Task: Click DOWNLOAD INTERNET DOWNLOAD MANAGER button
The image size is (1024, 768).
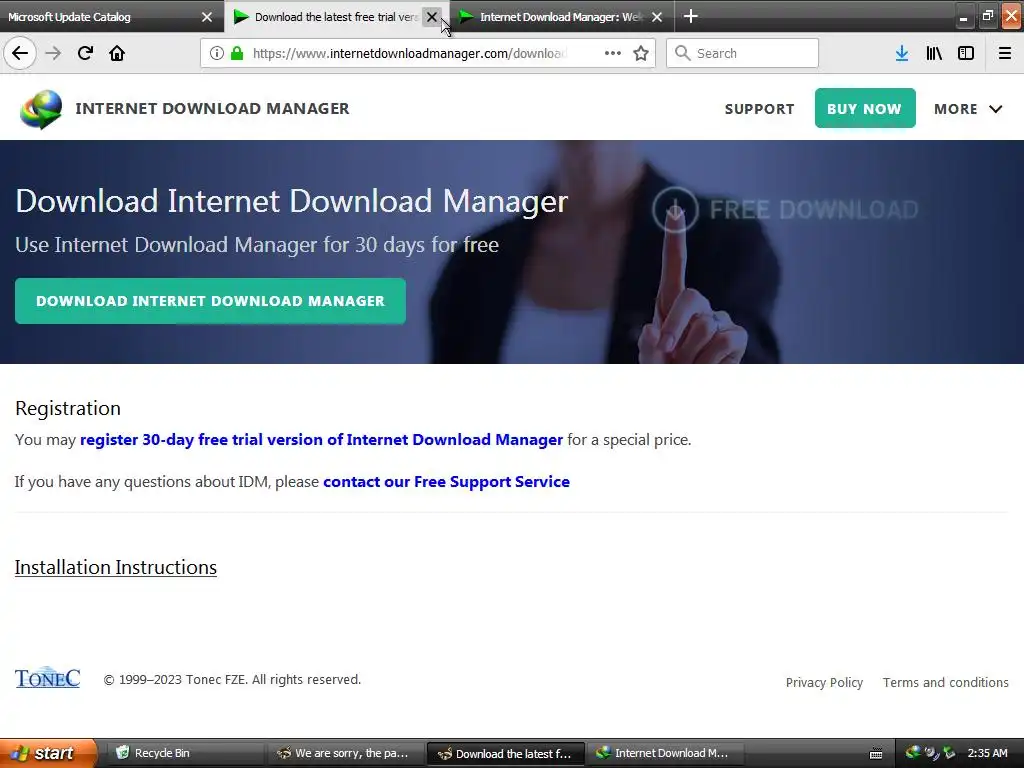Action: (210, 301)
